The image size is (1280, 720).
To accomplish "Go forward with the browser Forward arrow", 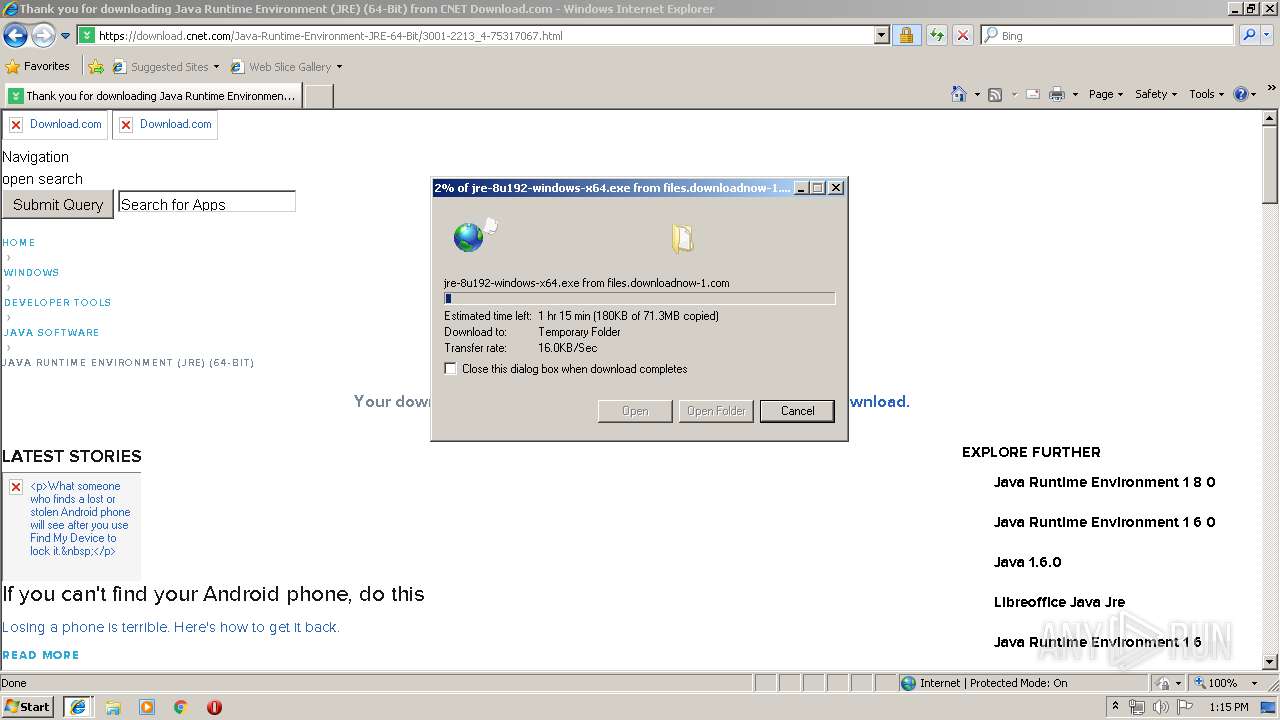I will point(43,36).
